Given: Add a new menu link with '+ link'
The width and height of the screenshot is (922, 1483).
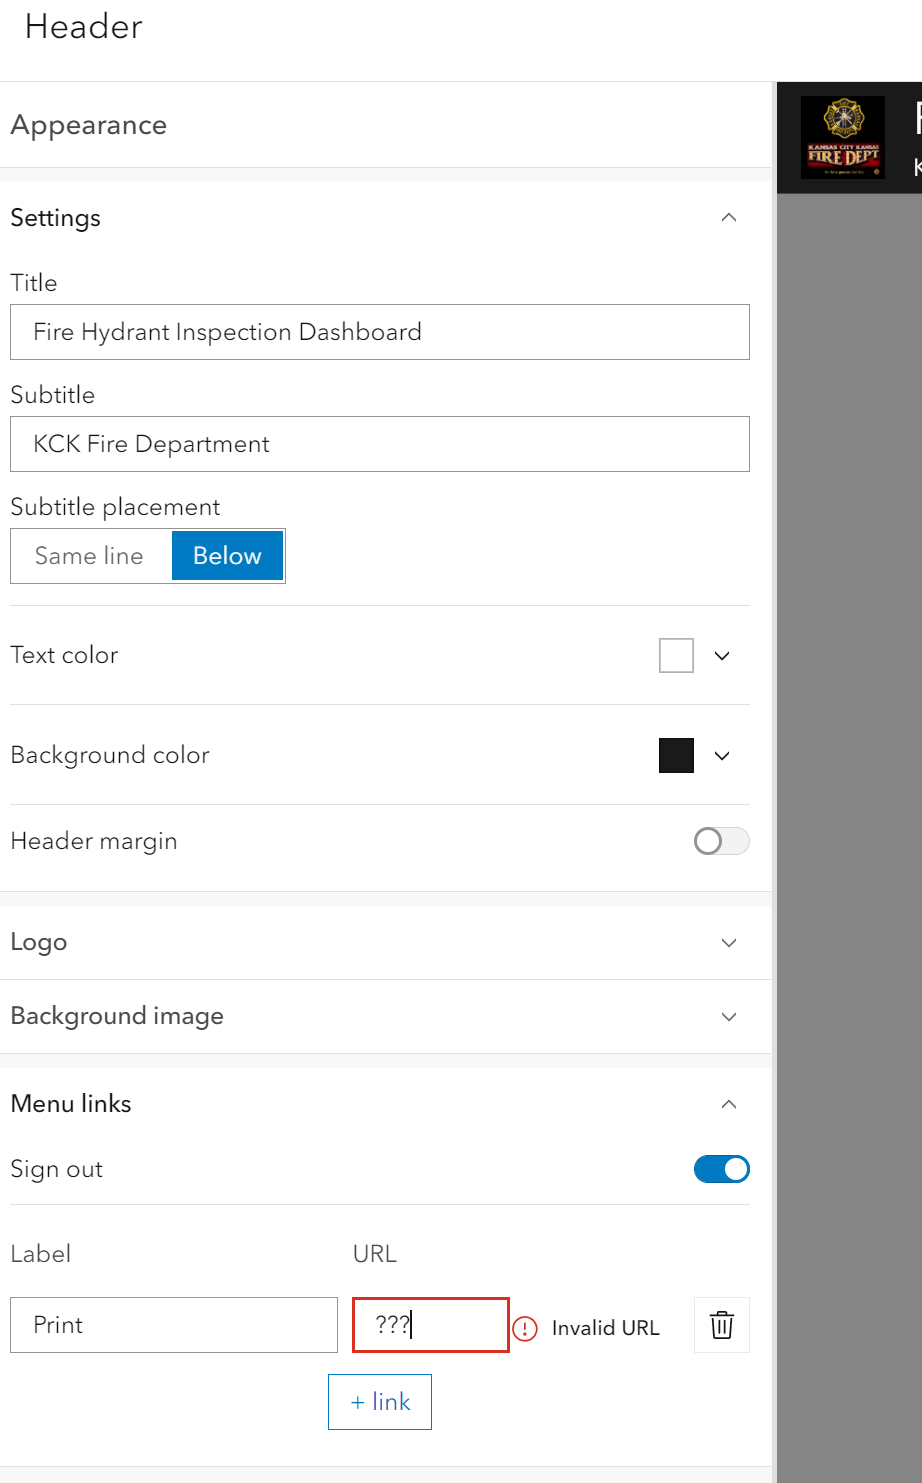Looking at the screenshot, I should [380, 1401].
